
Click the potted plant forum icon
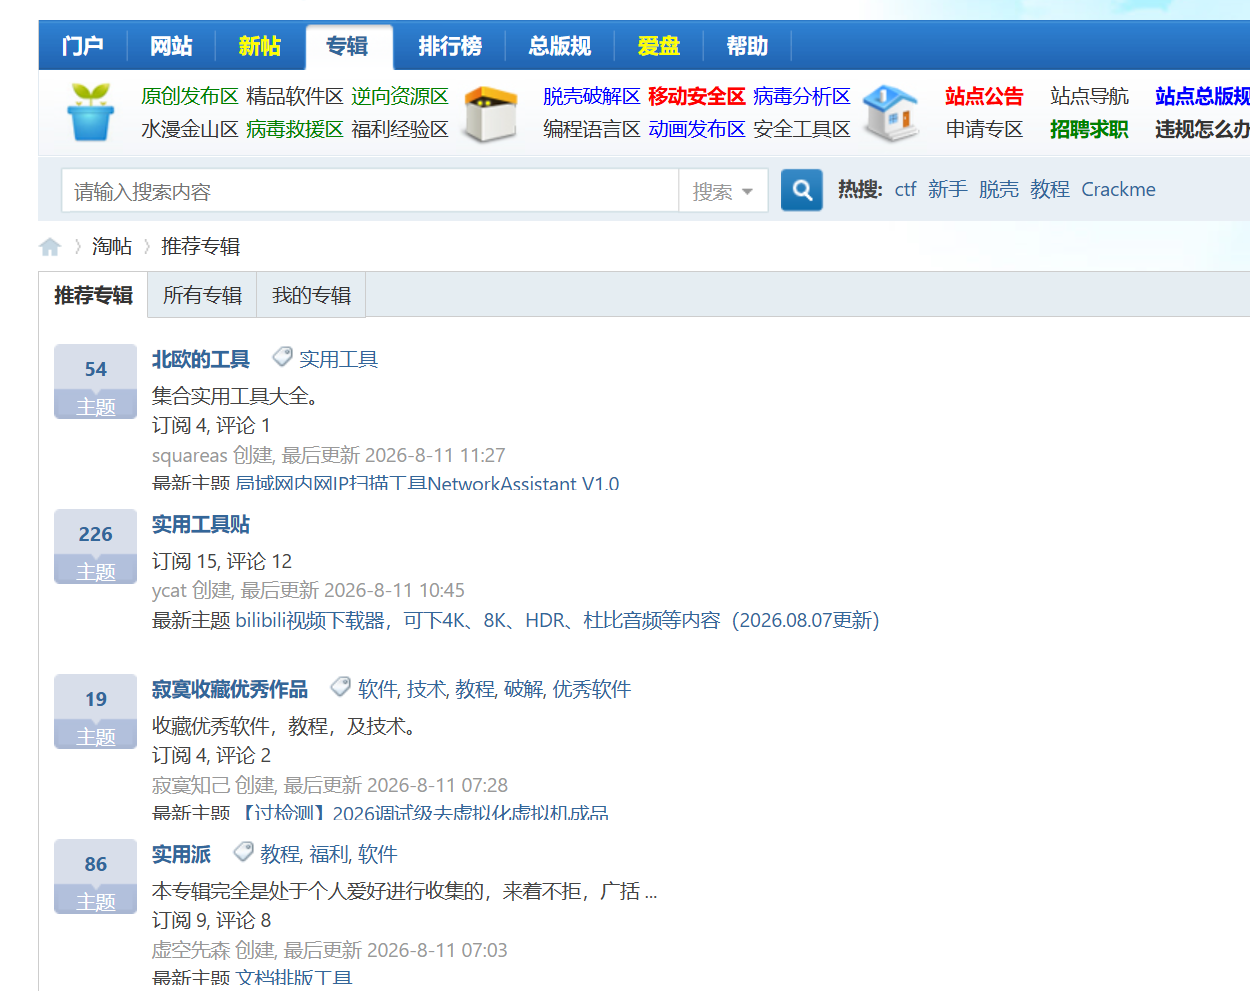coord(91,112)
